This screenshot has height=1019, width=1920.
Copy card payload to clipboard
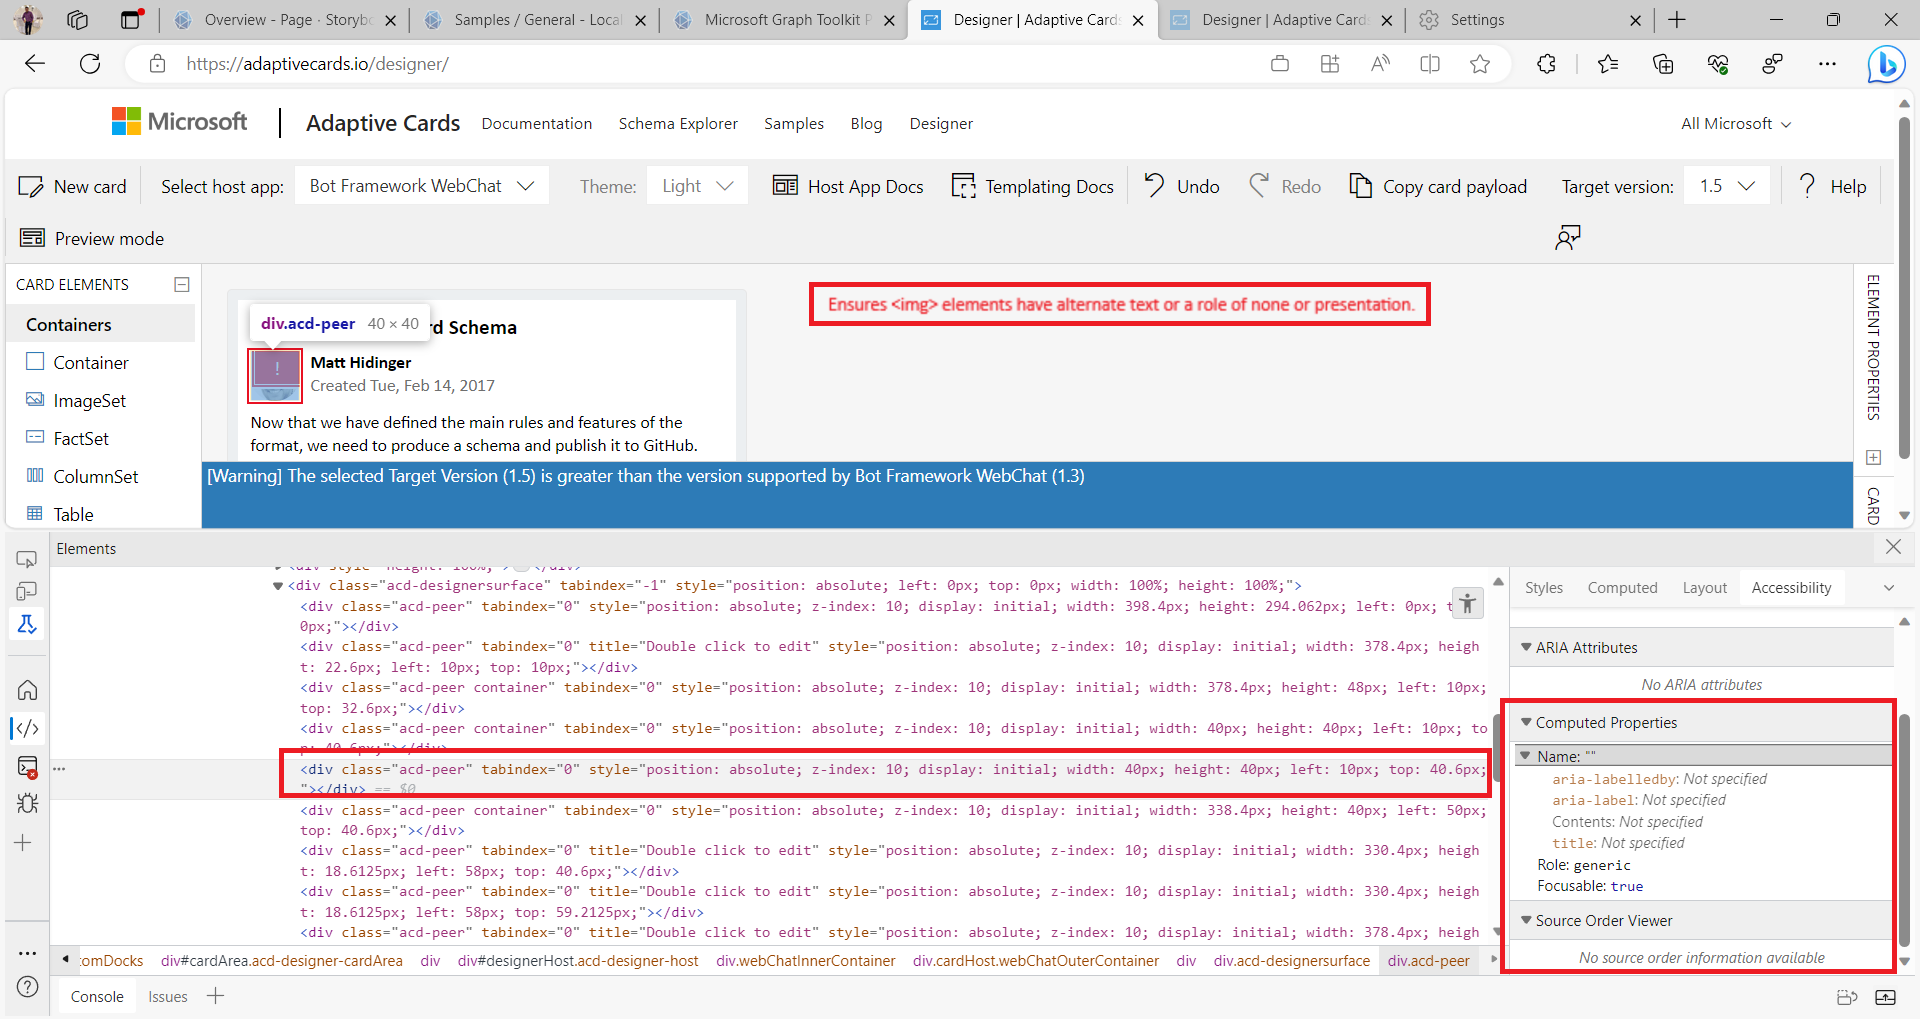click(x=1438, y=187)
